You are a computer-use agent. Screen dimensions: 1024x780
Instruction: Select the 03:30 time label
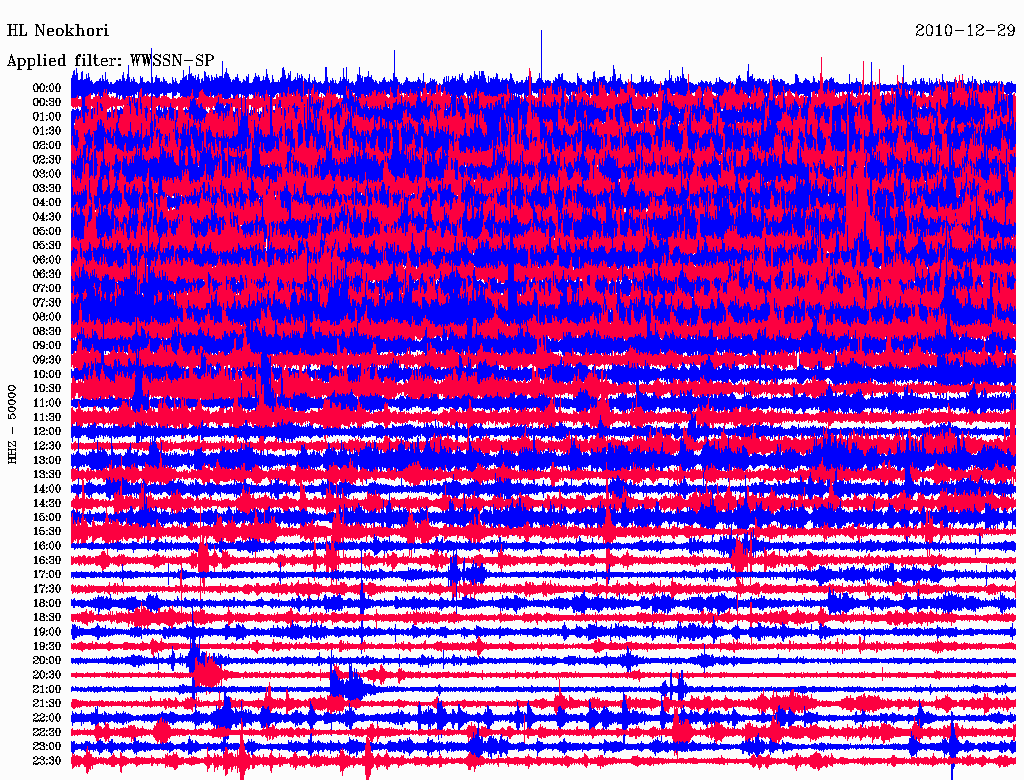tap(47, 188)
